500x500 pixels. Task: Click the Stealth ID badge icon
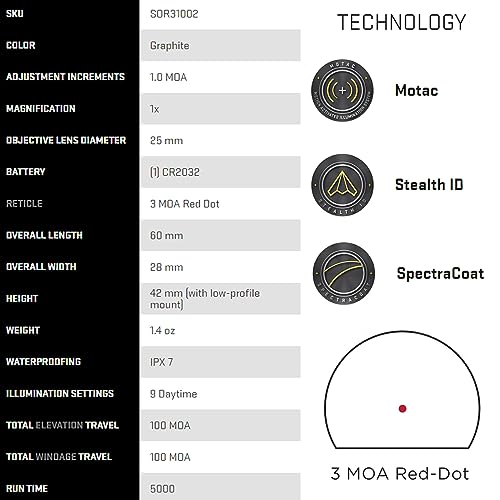click(x=342, y=185)
